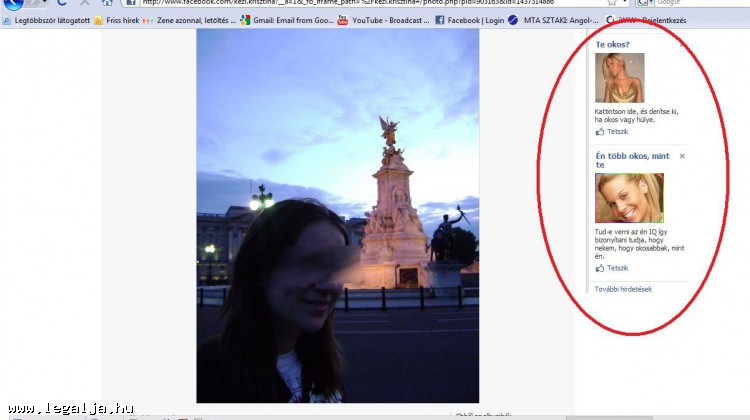The width and height of the screenshot is (750, 420).
Task: Like the 'Te okos?' ad with Tetszik
Action: tap(618, 131)
